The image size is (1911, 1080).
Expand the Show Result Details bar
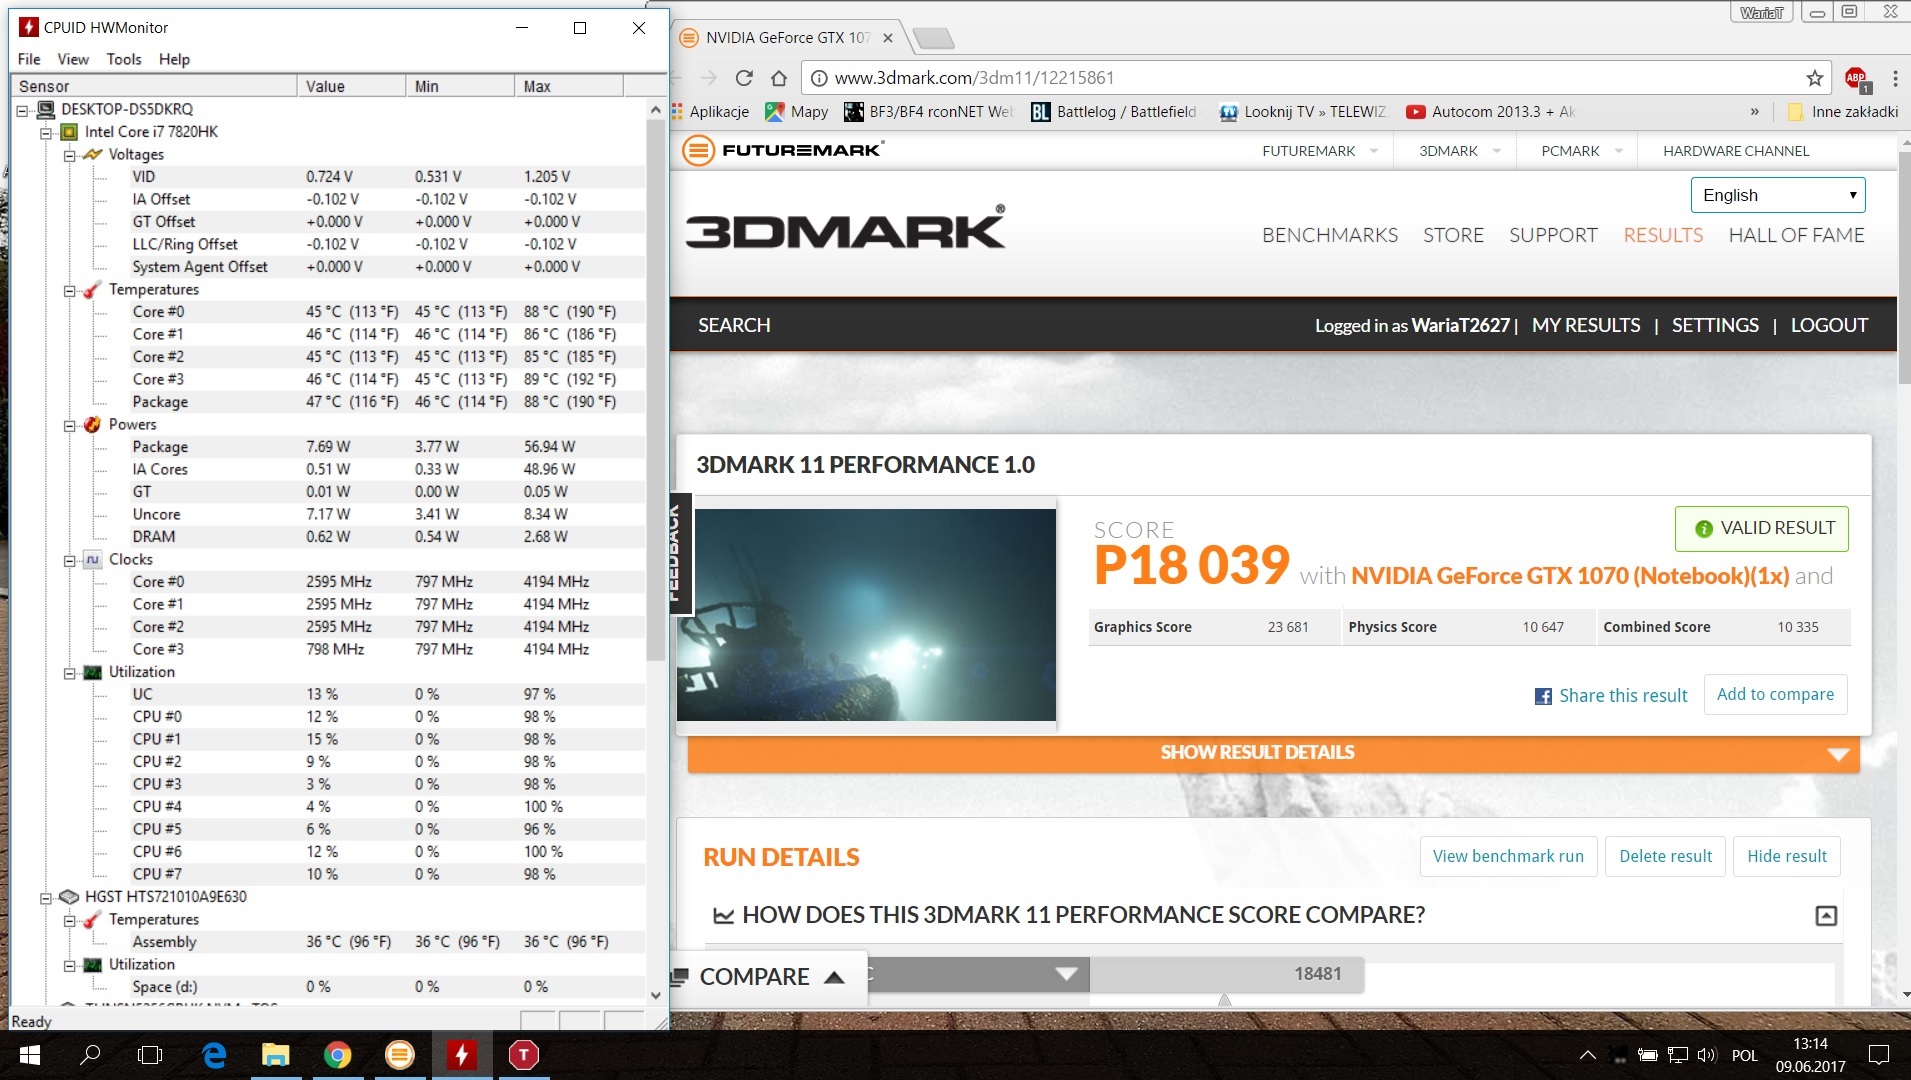pyautogui.click(x=1273, y=753)
